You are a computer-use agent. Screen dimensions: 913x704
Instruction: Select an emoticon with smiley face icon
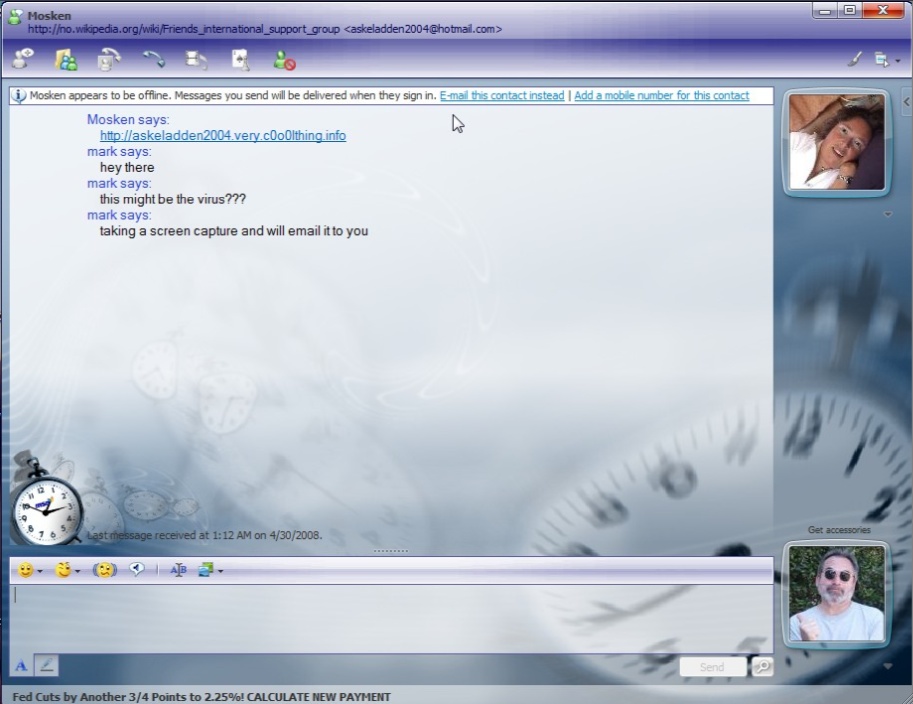click(x=25, y=570)
